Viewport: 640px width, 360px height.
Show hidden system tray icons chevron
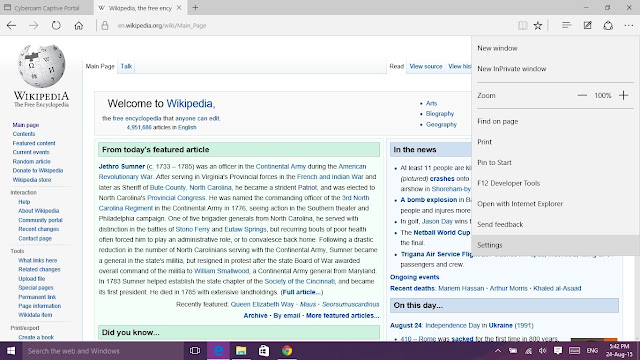point(498,351)
